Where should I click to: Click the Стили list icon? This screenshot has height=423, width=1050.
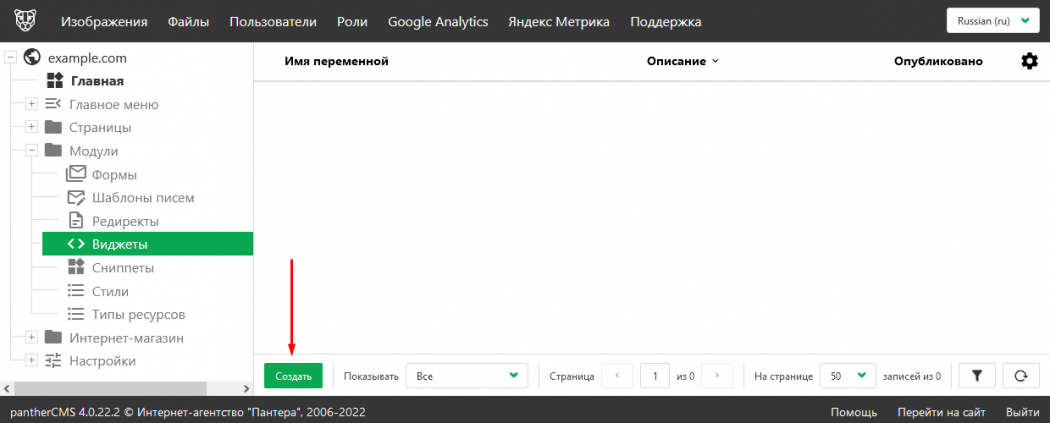[x=76, y=291]
